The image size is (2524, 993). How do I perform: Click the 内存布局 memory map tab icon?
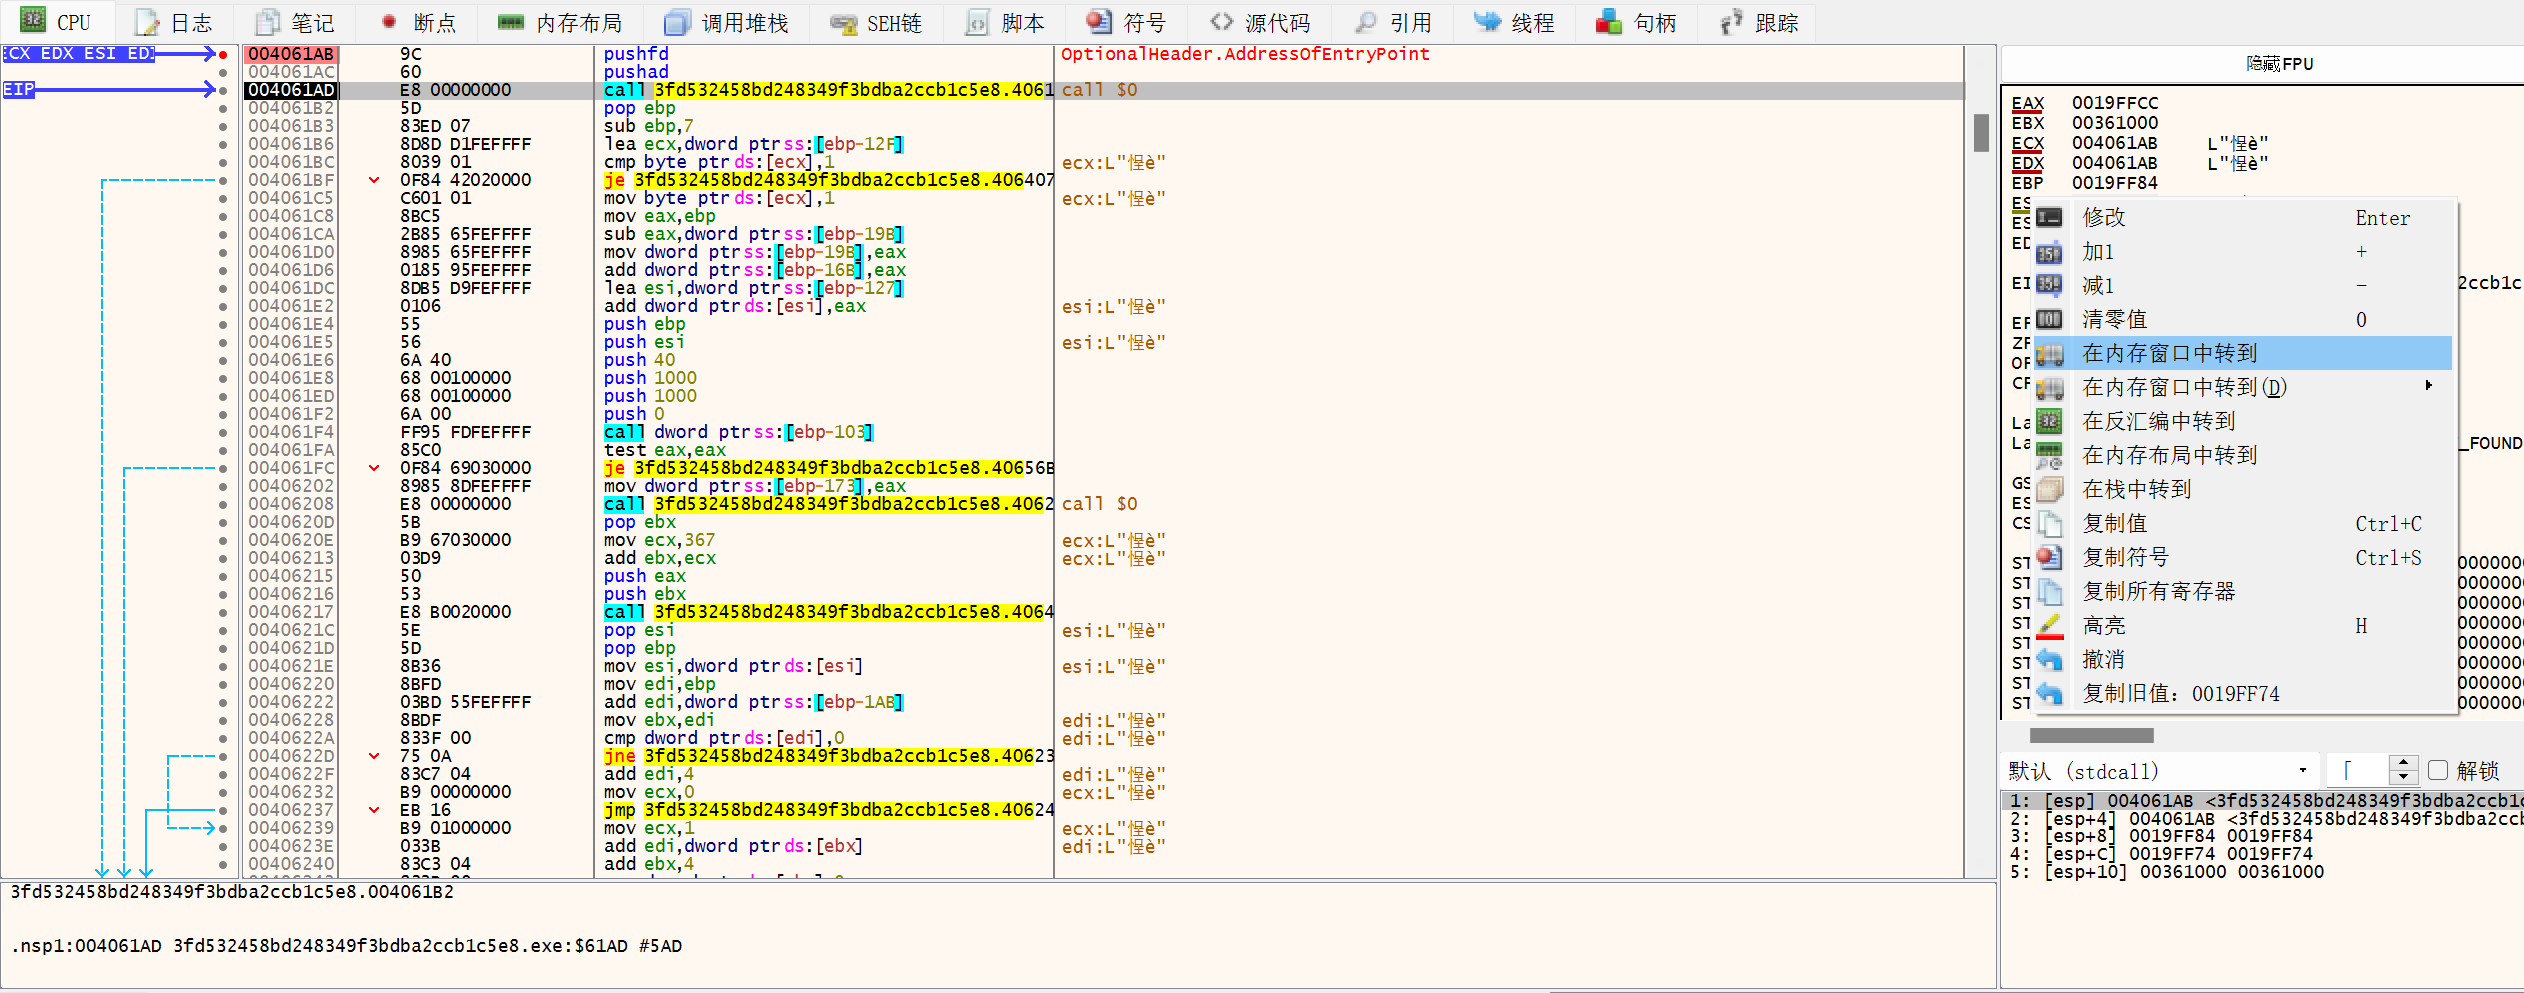tap(511, 22)
